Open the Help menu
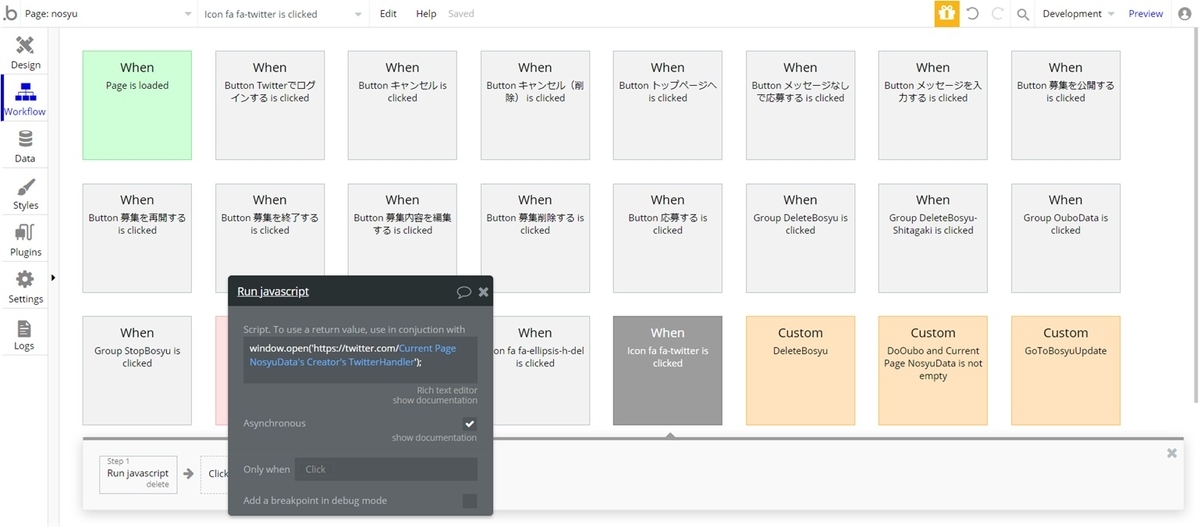 click(426, 14)
